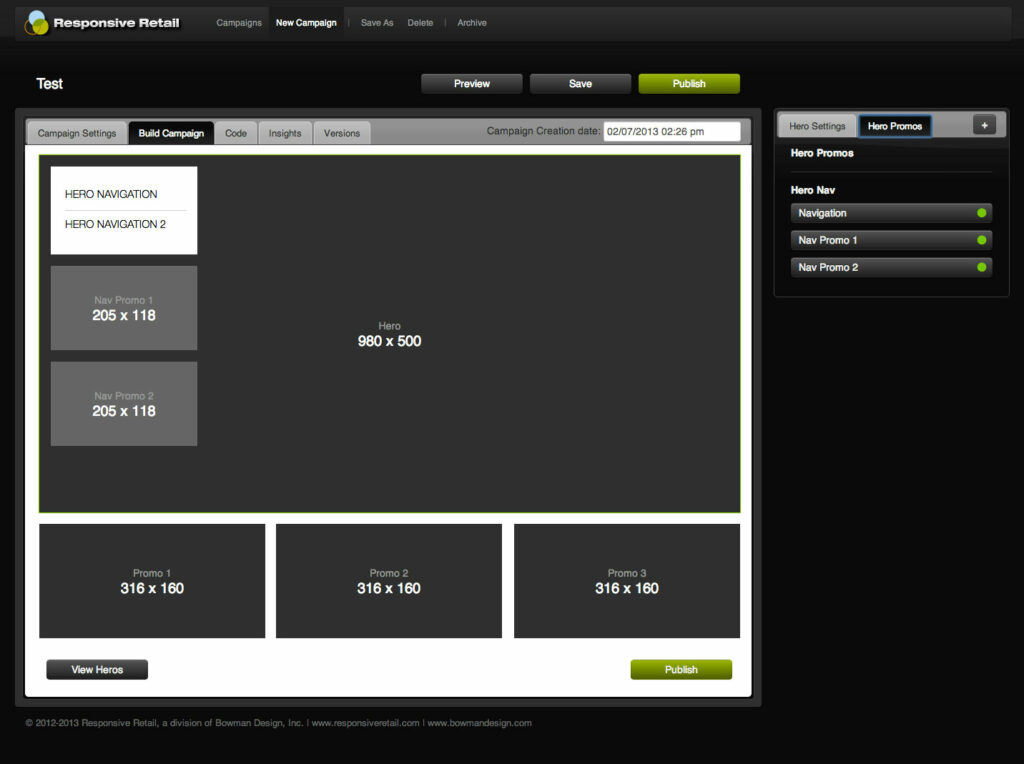Open the Code tab
The width and height of the screenshot is (1024, 764).
click(236, 133)
